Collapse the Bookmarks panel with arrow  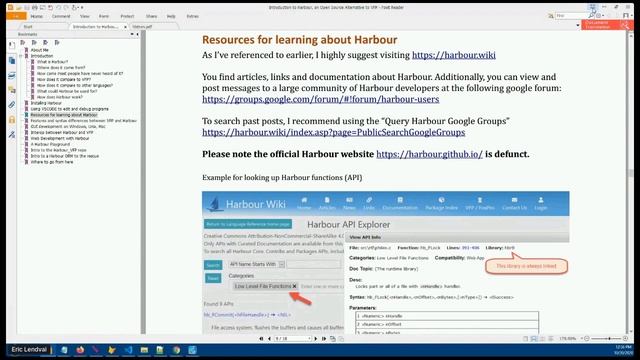(137, 34)
